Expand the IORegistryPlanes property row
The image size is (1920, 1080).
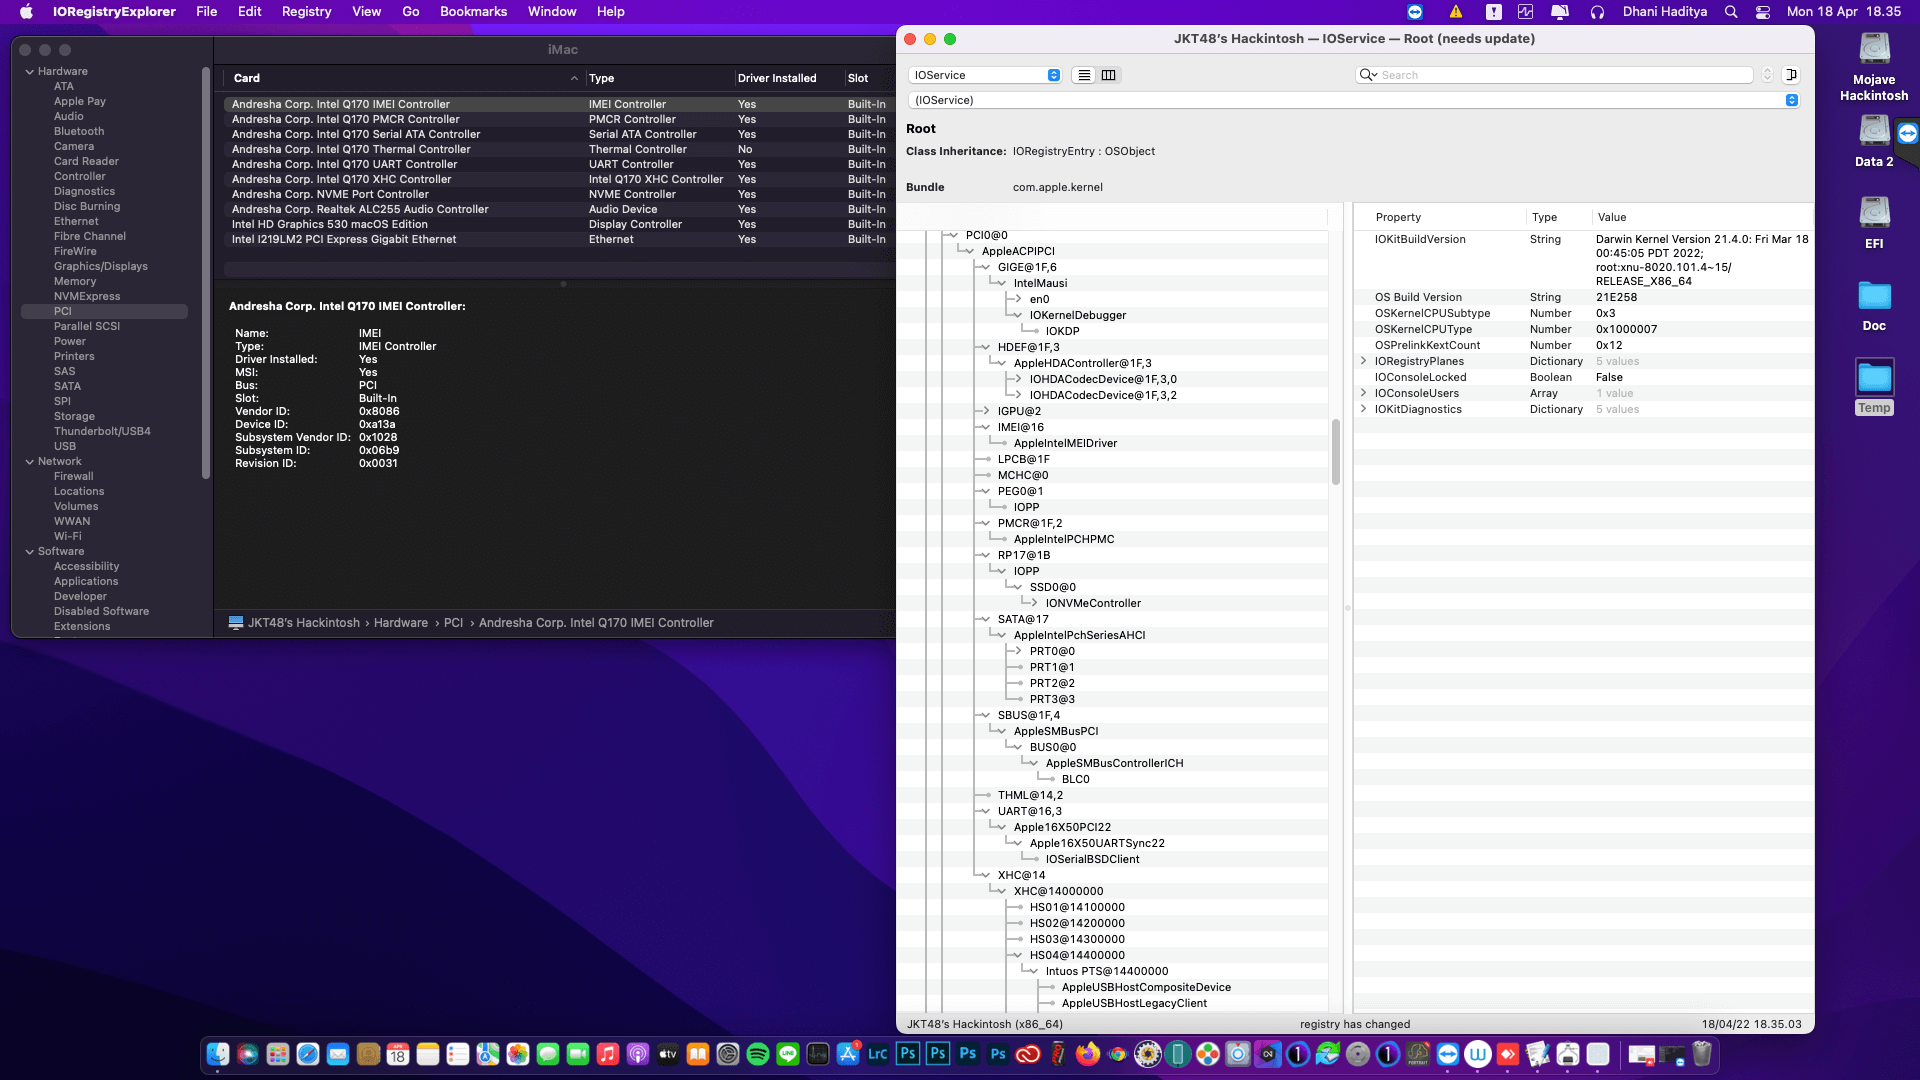pyautogui.click(x=1363, y=361)
